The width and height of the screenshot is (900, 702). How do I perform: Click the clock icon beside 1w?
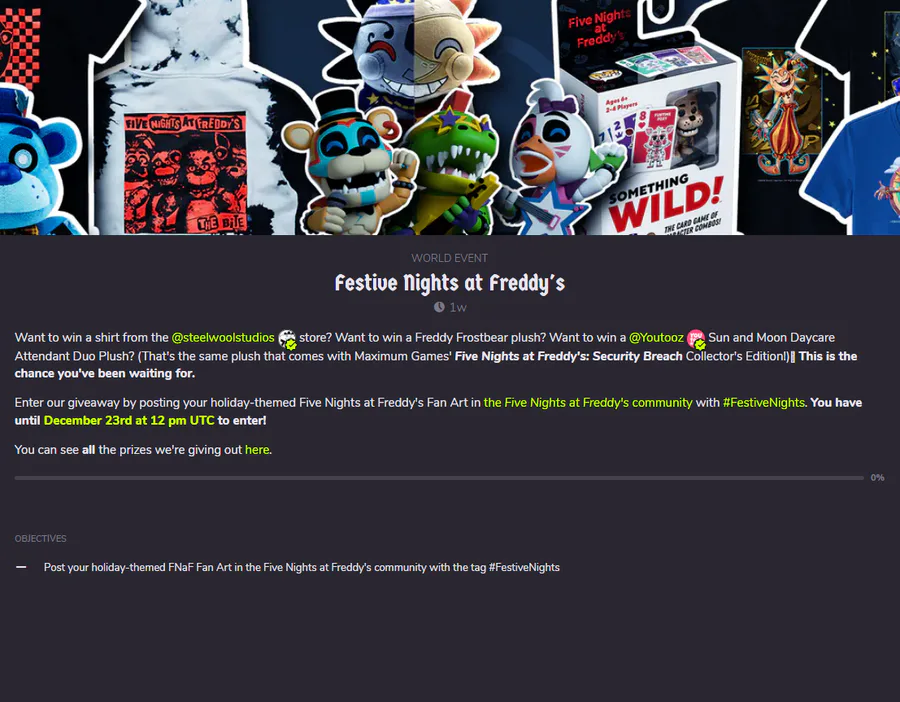[x=439, y=307]
